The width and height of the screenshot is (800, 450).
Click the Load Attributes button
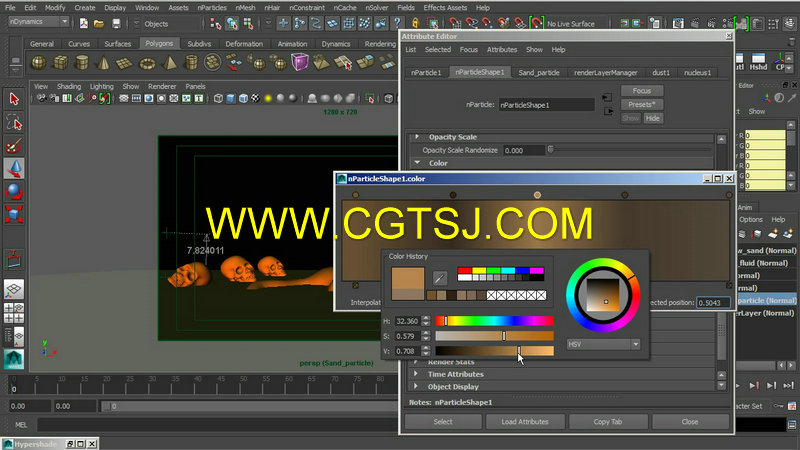525,421
